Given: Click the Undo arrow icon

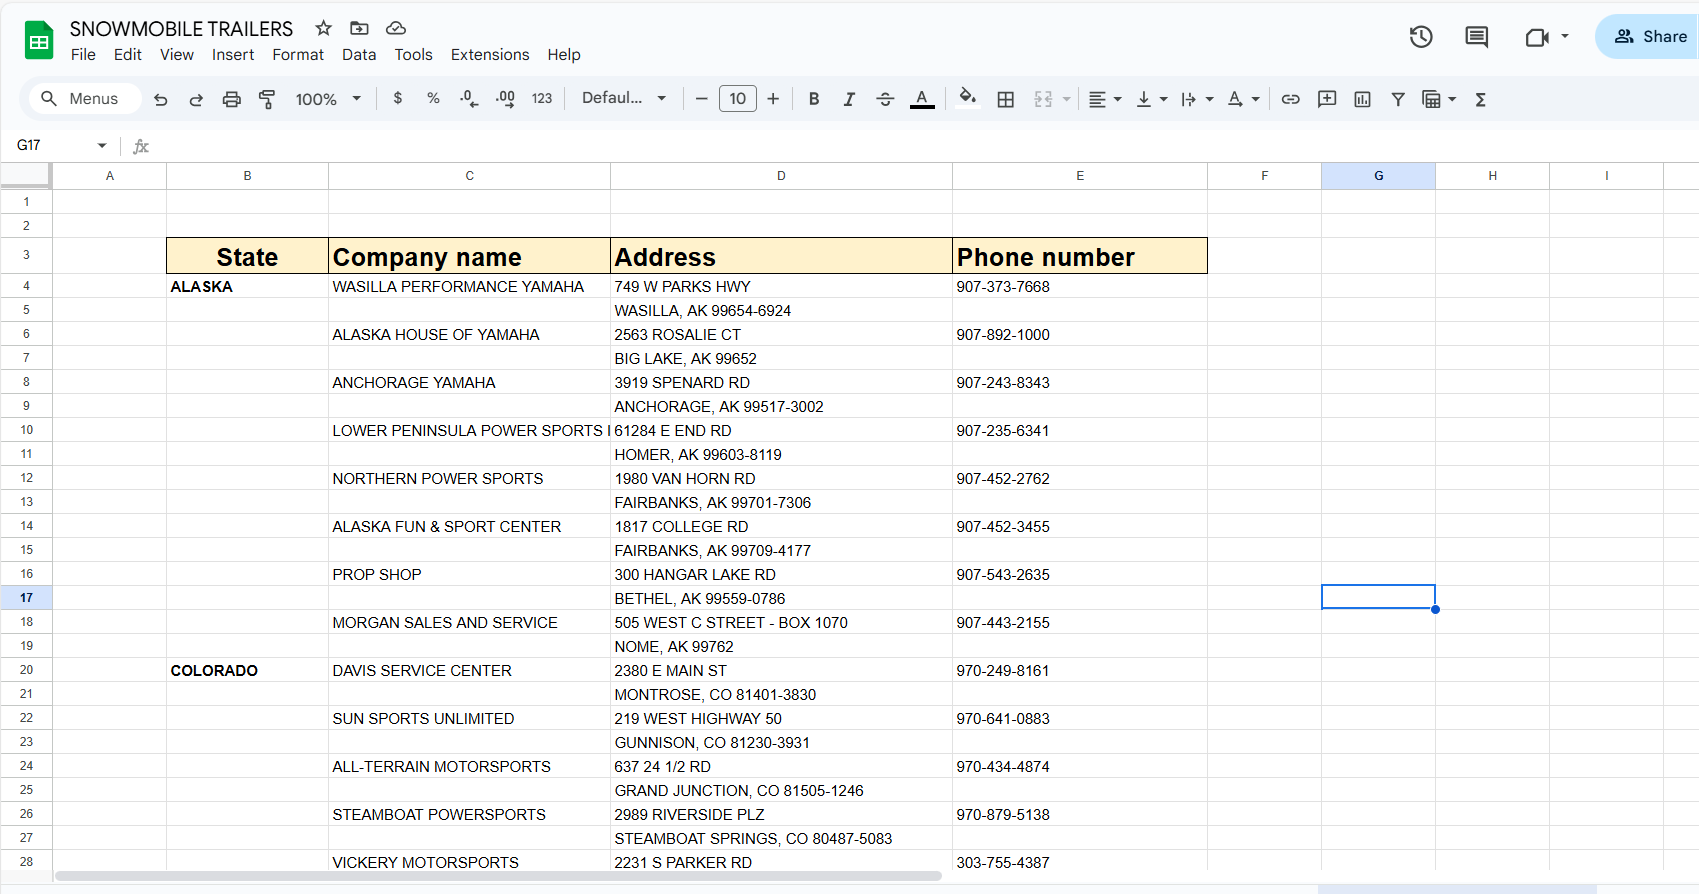Looking at the screenshot, I should (160, 99).
